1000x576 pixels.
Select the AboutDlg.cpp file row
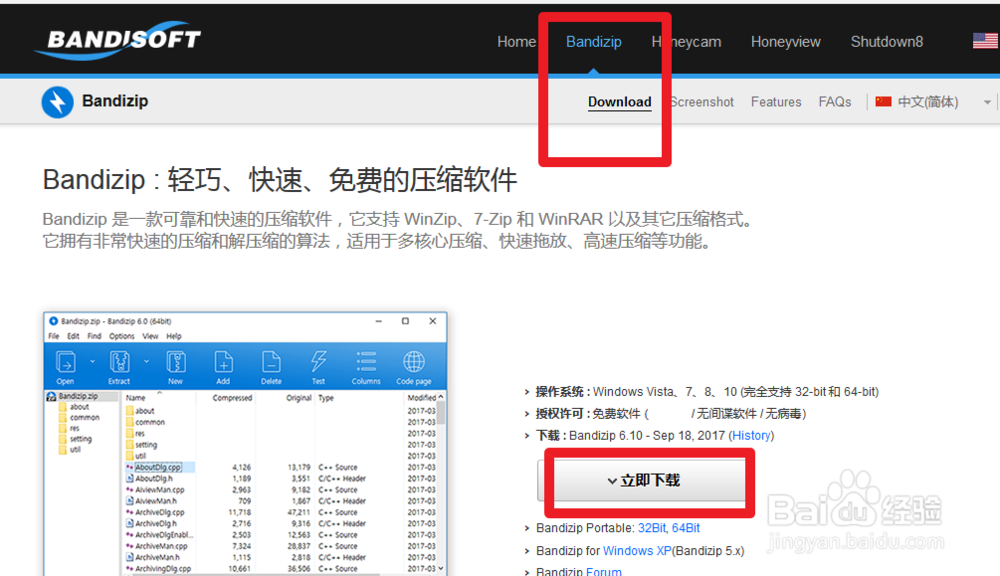click(x=158, y=468)
